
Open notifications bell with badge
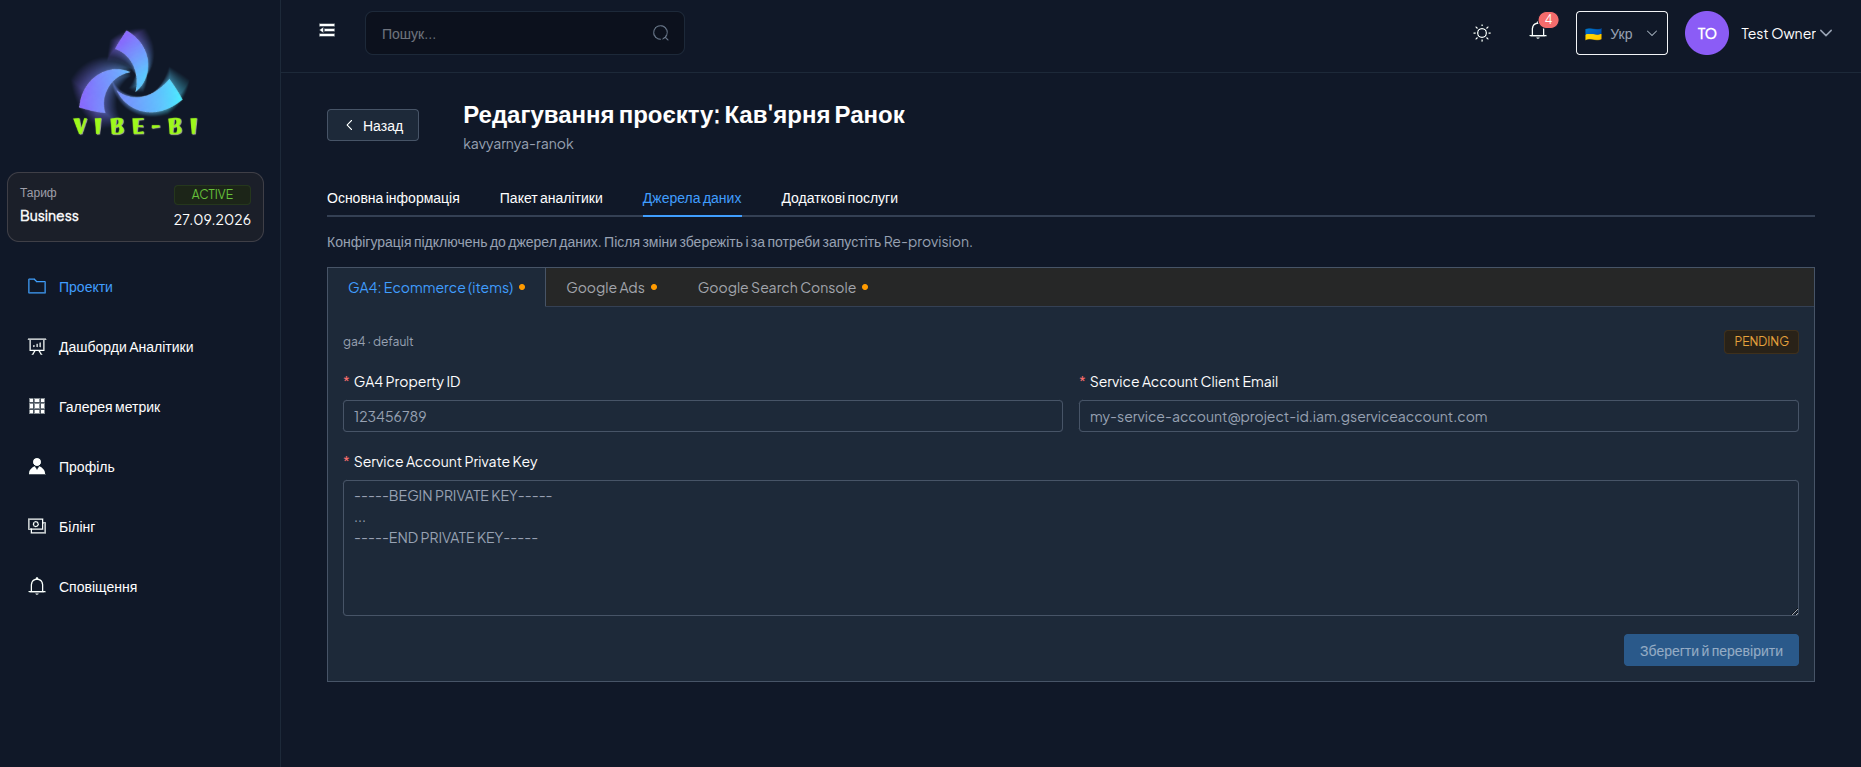[x=1538, y=30]
